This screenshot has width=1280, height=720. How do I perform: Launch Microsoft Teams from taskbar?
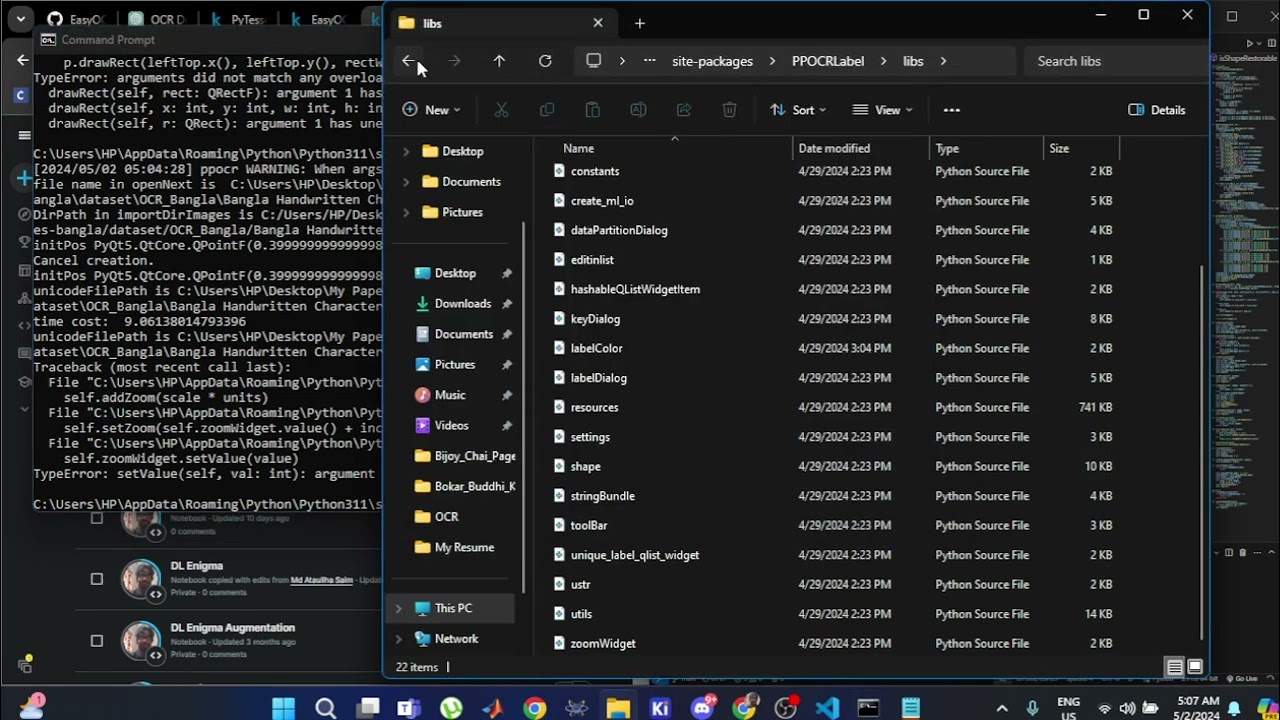[409, 709]
